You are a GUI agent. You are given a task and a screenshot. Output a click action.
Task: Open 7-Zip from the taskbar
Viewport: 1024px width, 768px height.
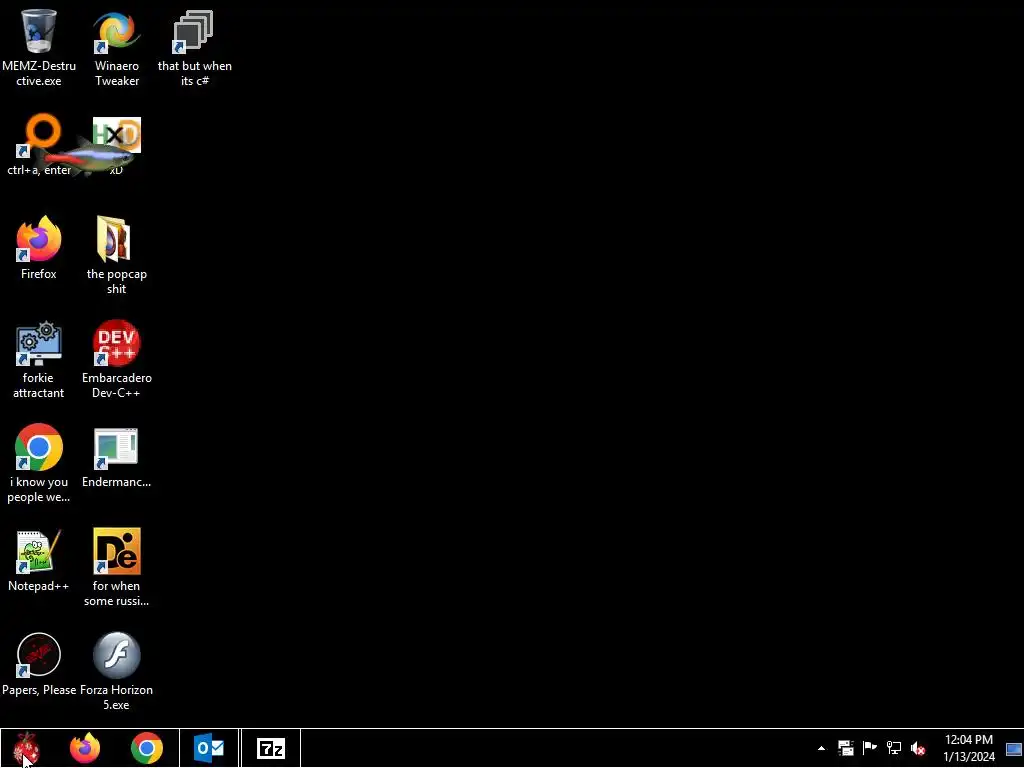[x=270, y=748]
